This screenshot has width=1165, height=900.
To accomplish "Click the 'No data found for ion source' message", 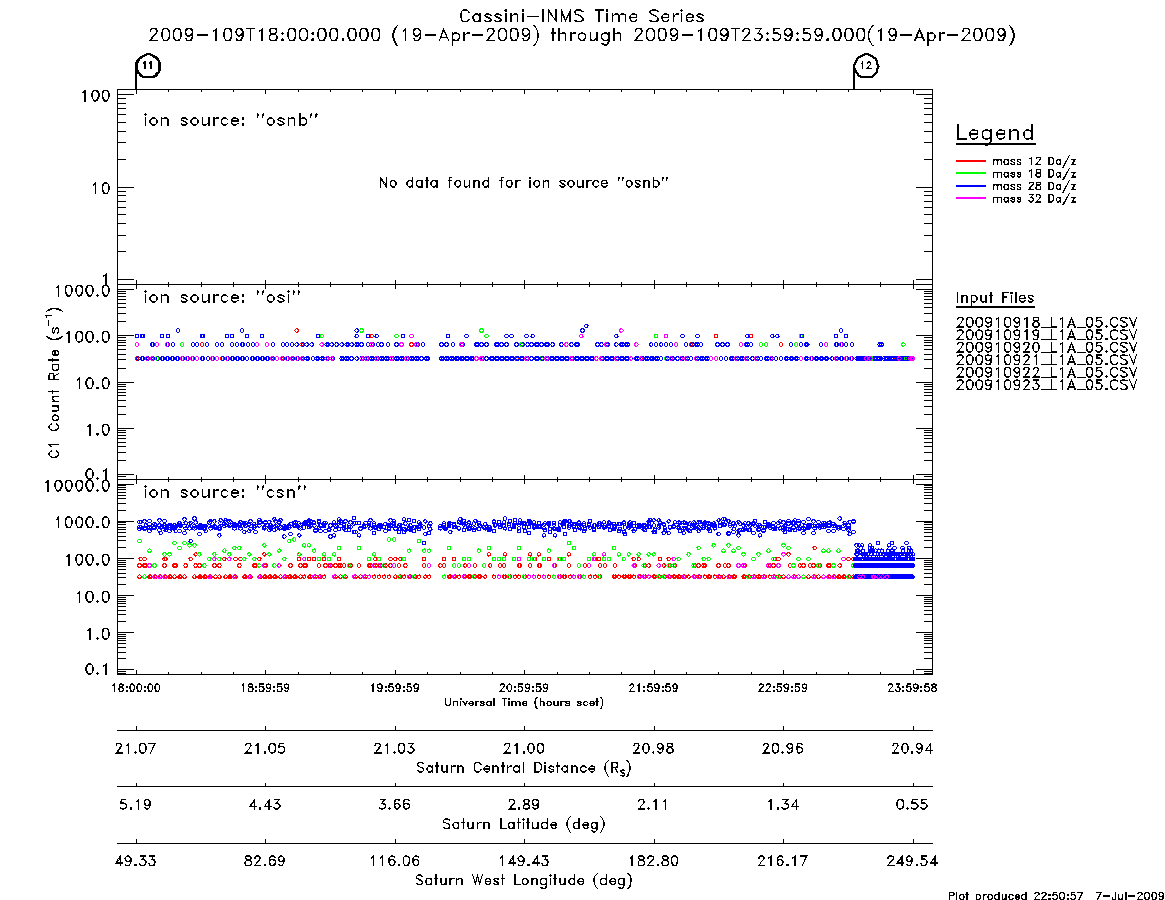I will point(524,183).
